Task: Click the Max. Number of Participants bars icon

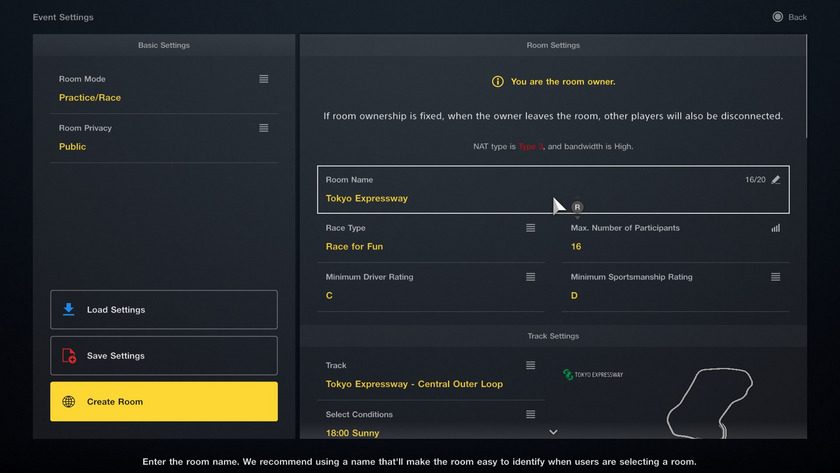Action: [776, 228]
